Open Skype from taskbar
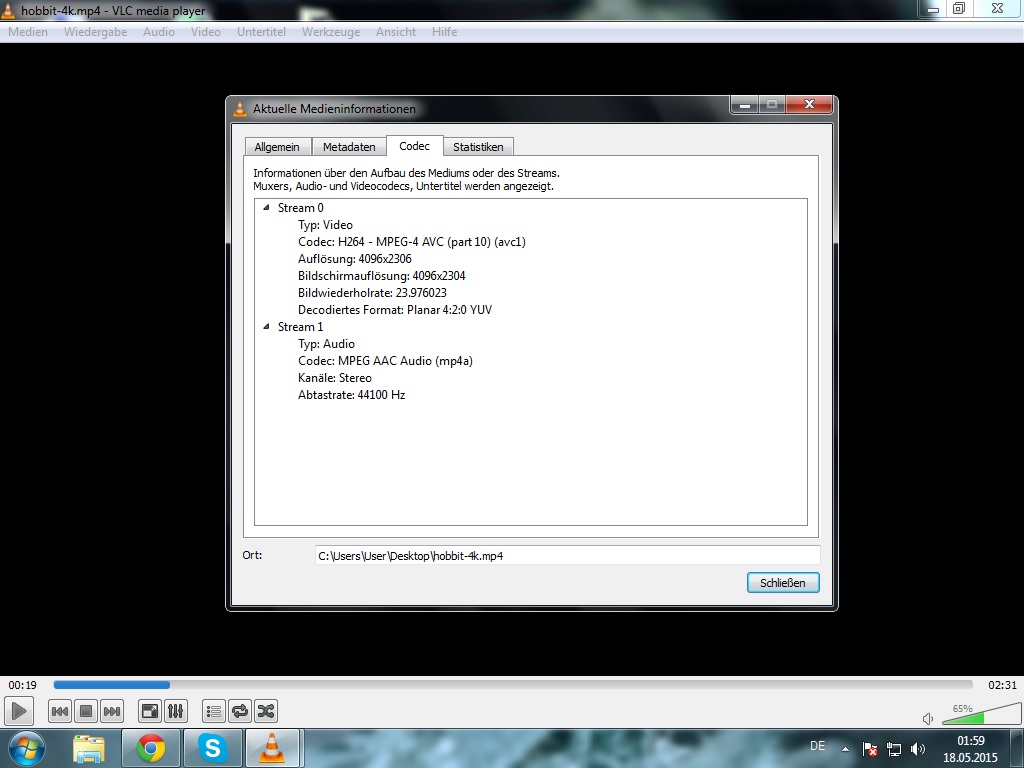 coord(212,749)
